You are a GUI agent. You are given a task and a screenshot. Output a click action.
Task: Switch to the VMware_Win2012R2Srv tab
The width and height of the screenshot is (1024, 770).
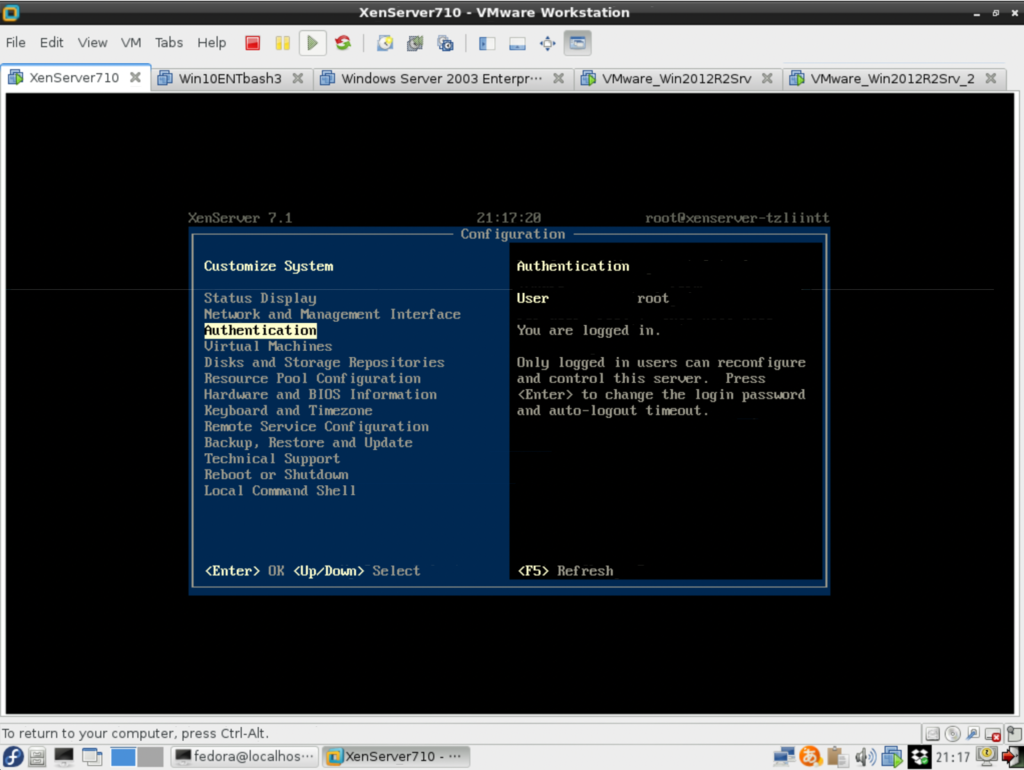[x=676, y=79]
